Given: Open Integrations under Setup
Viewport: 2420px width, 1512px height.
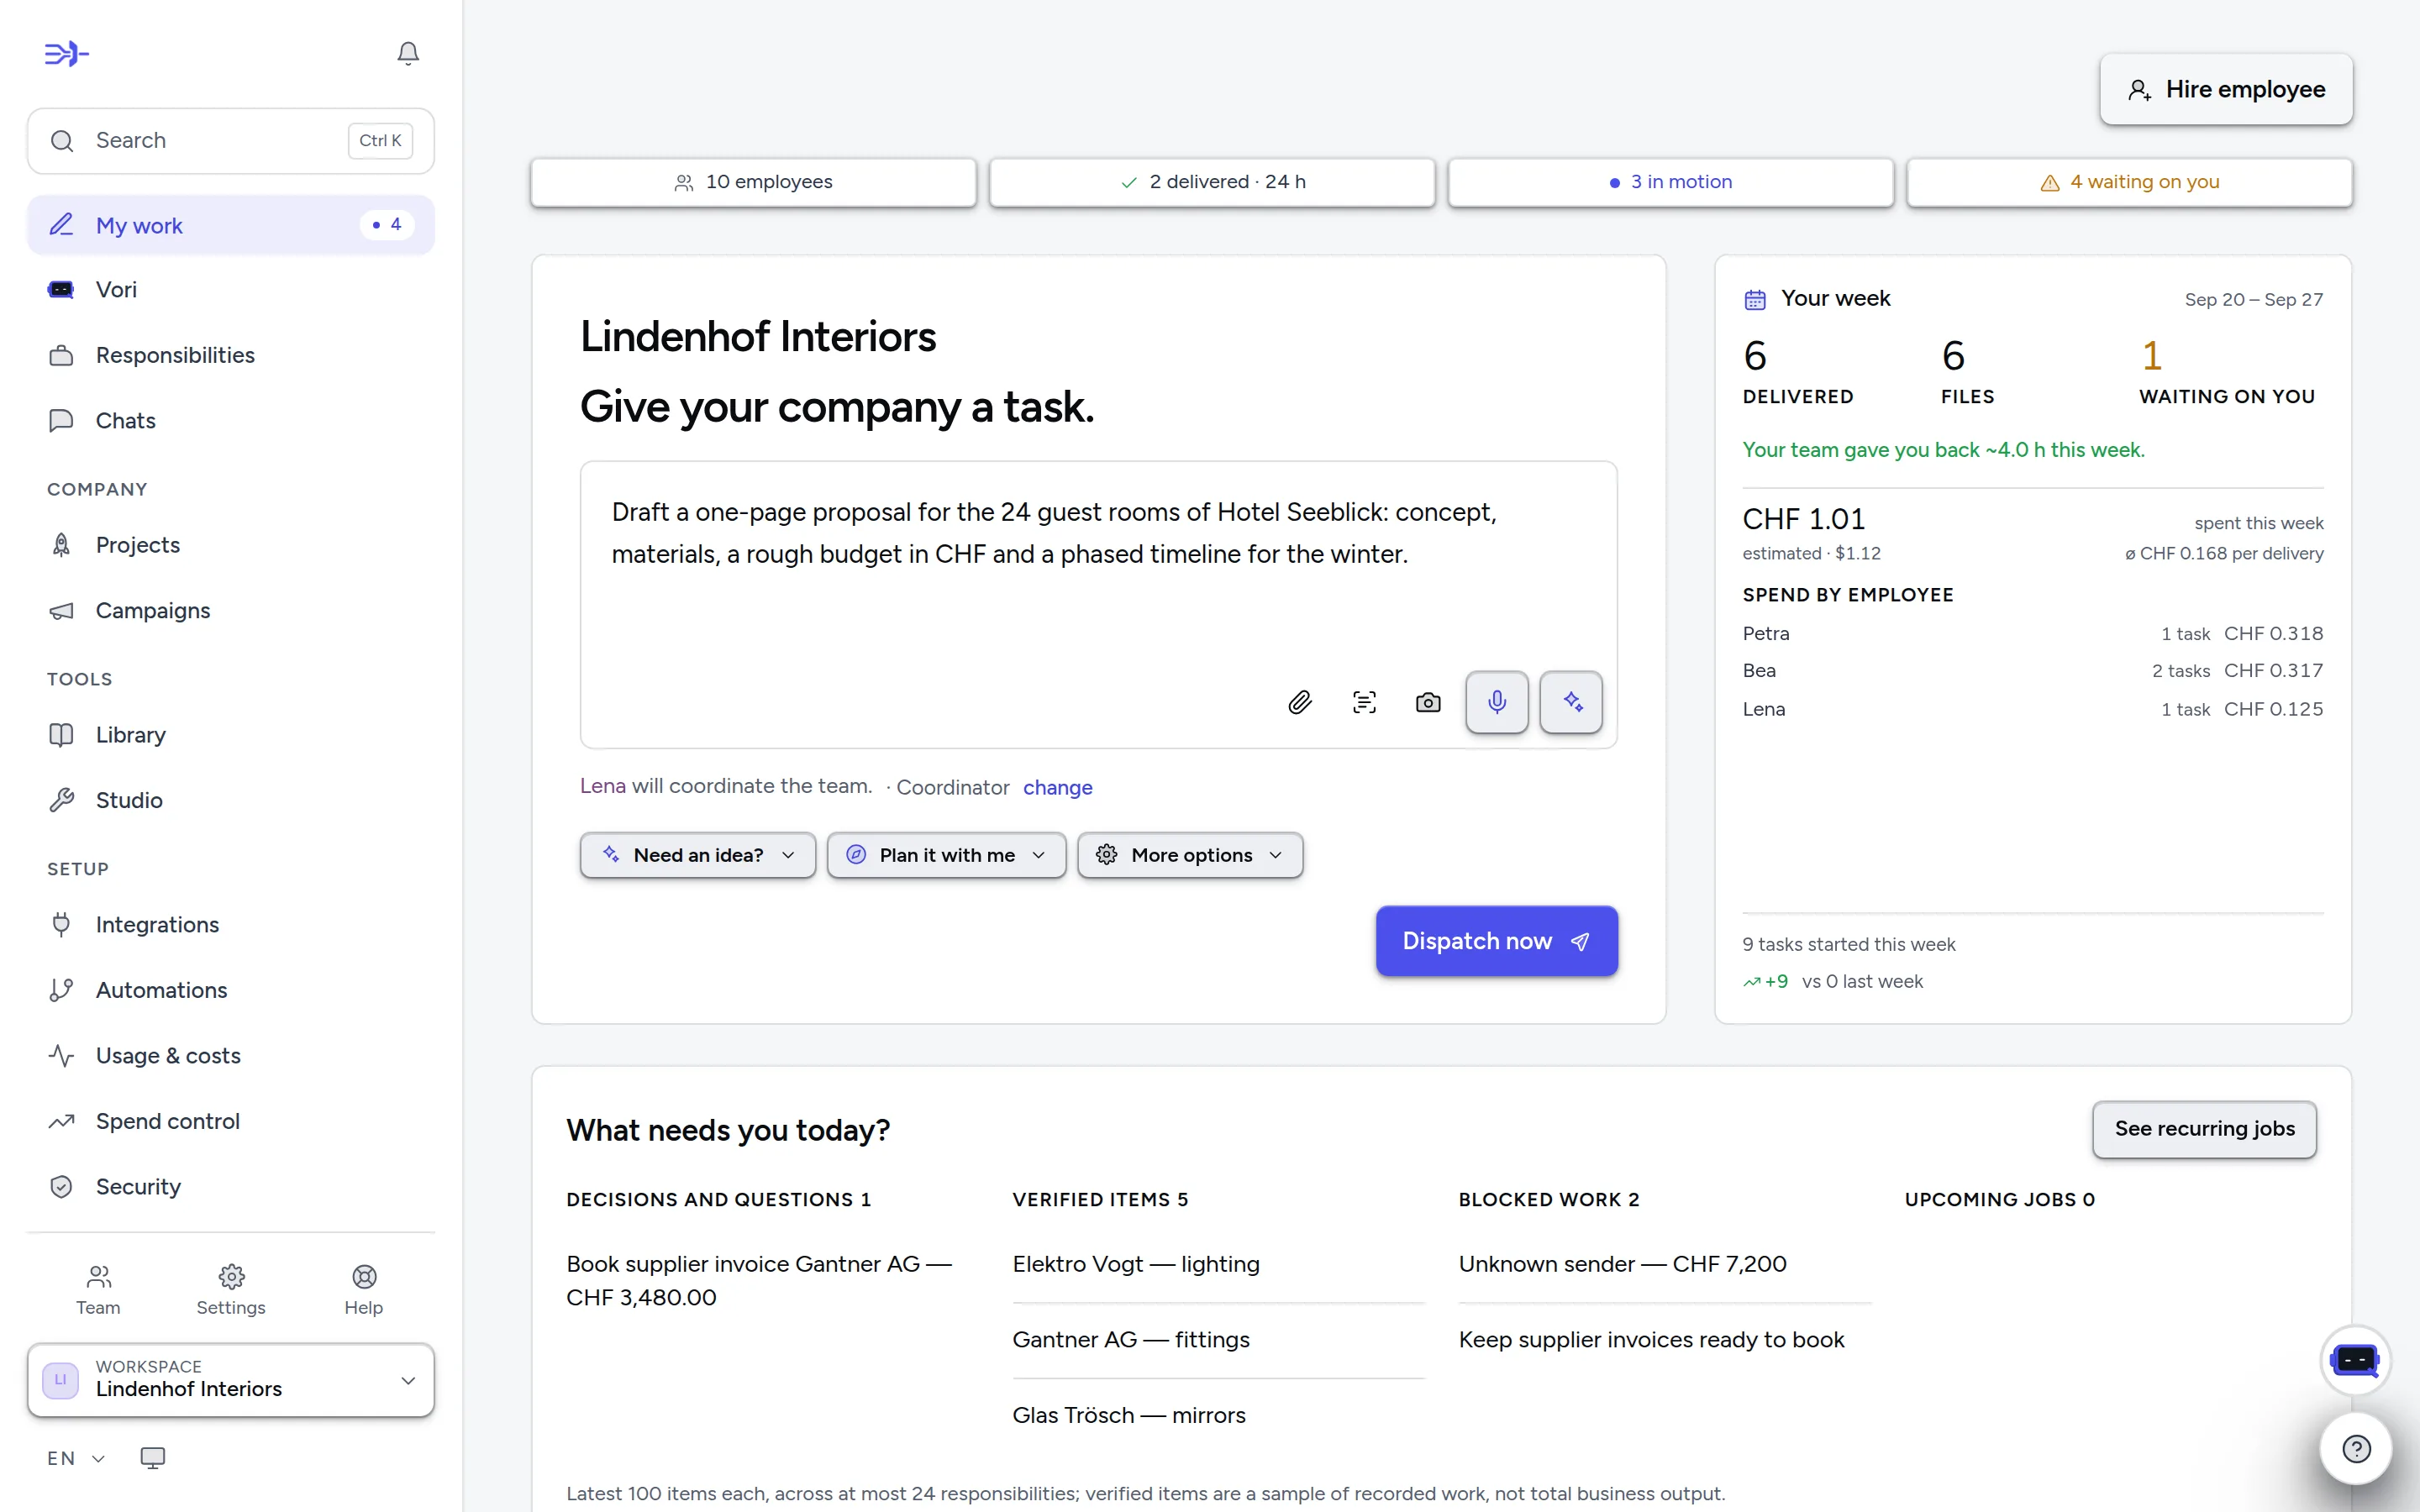Looking at the screenshot, I should coord(231,925).
